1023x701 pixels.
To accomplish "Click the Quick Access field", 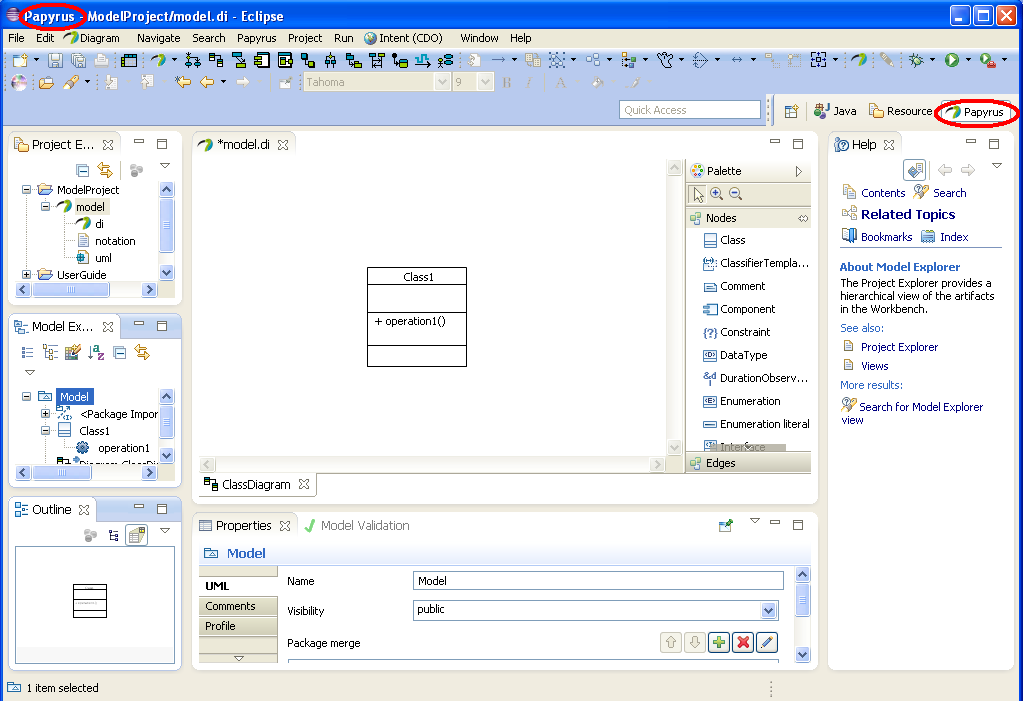I will pos(690,110).
